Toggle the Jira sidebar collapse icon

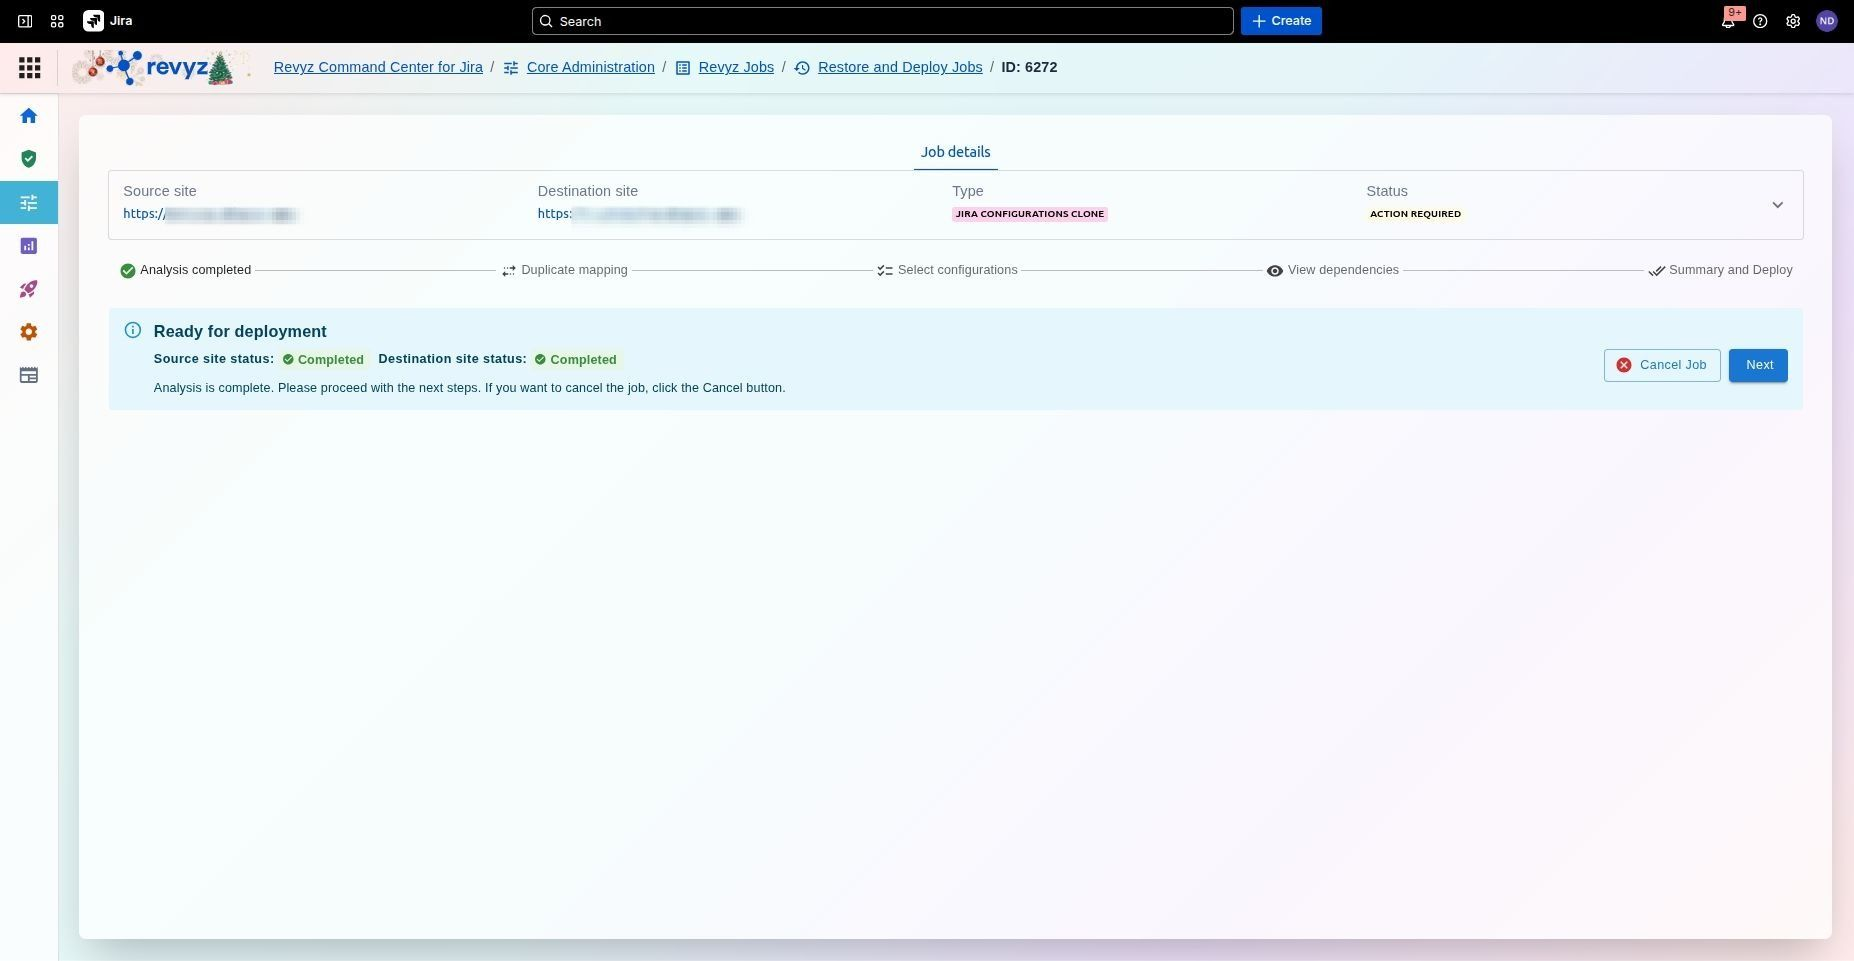pyautogui.click(x=25, y=21)
